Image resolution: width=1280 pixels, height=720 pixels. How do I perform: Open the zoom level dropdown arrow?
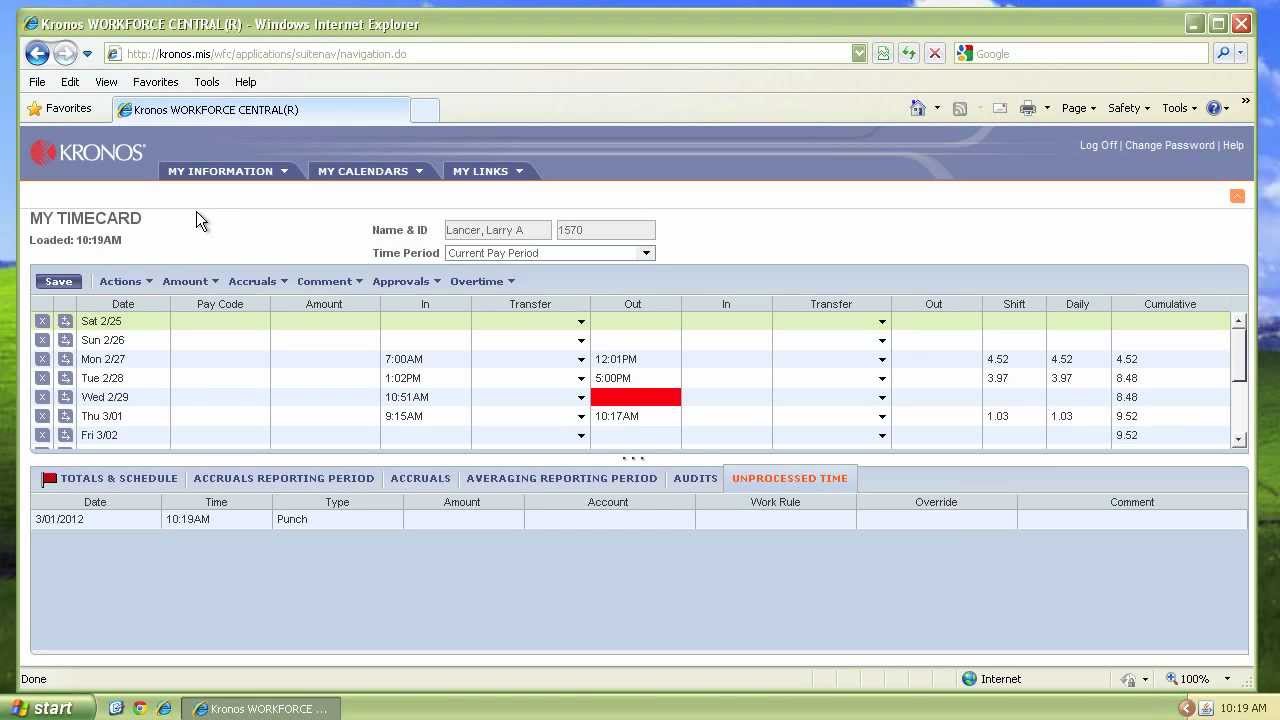(x=1227, y=679)
